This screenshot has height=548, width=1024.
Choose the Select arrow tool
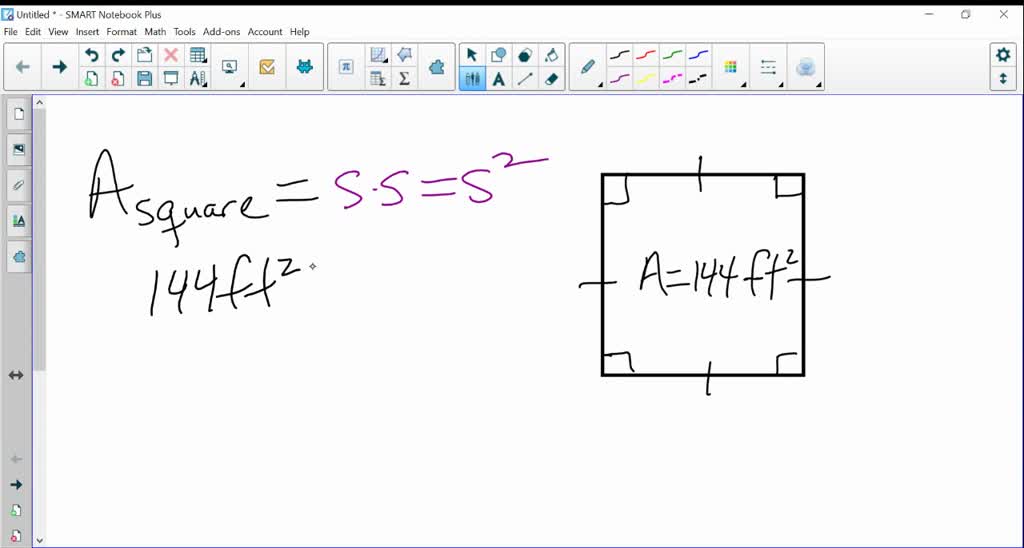click(472, 56)
